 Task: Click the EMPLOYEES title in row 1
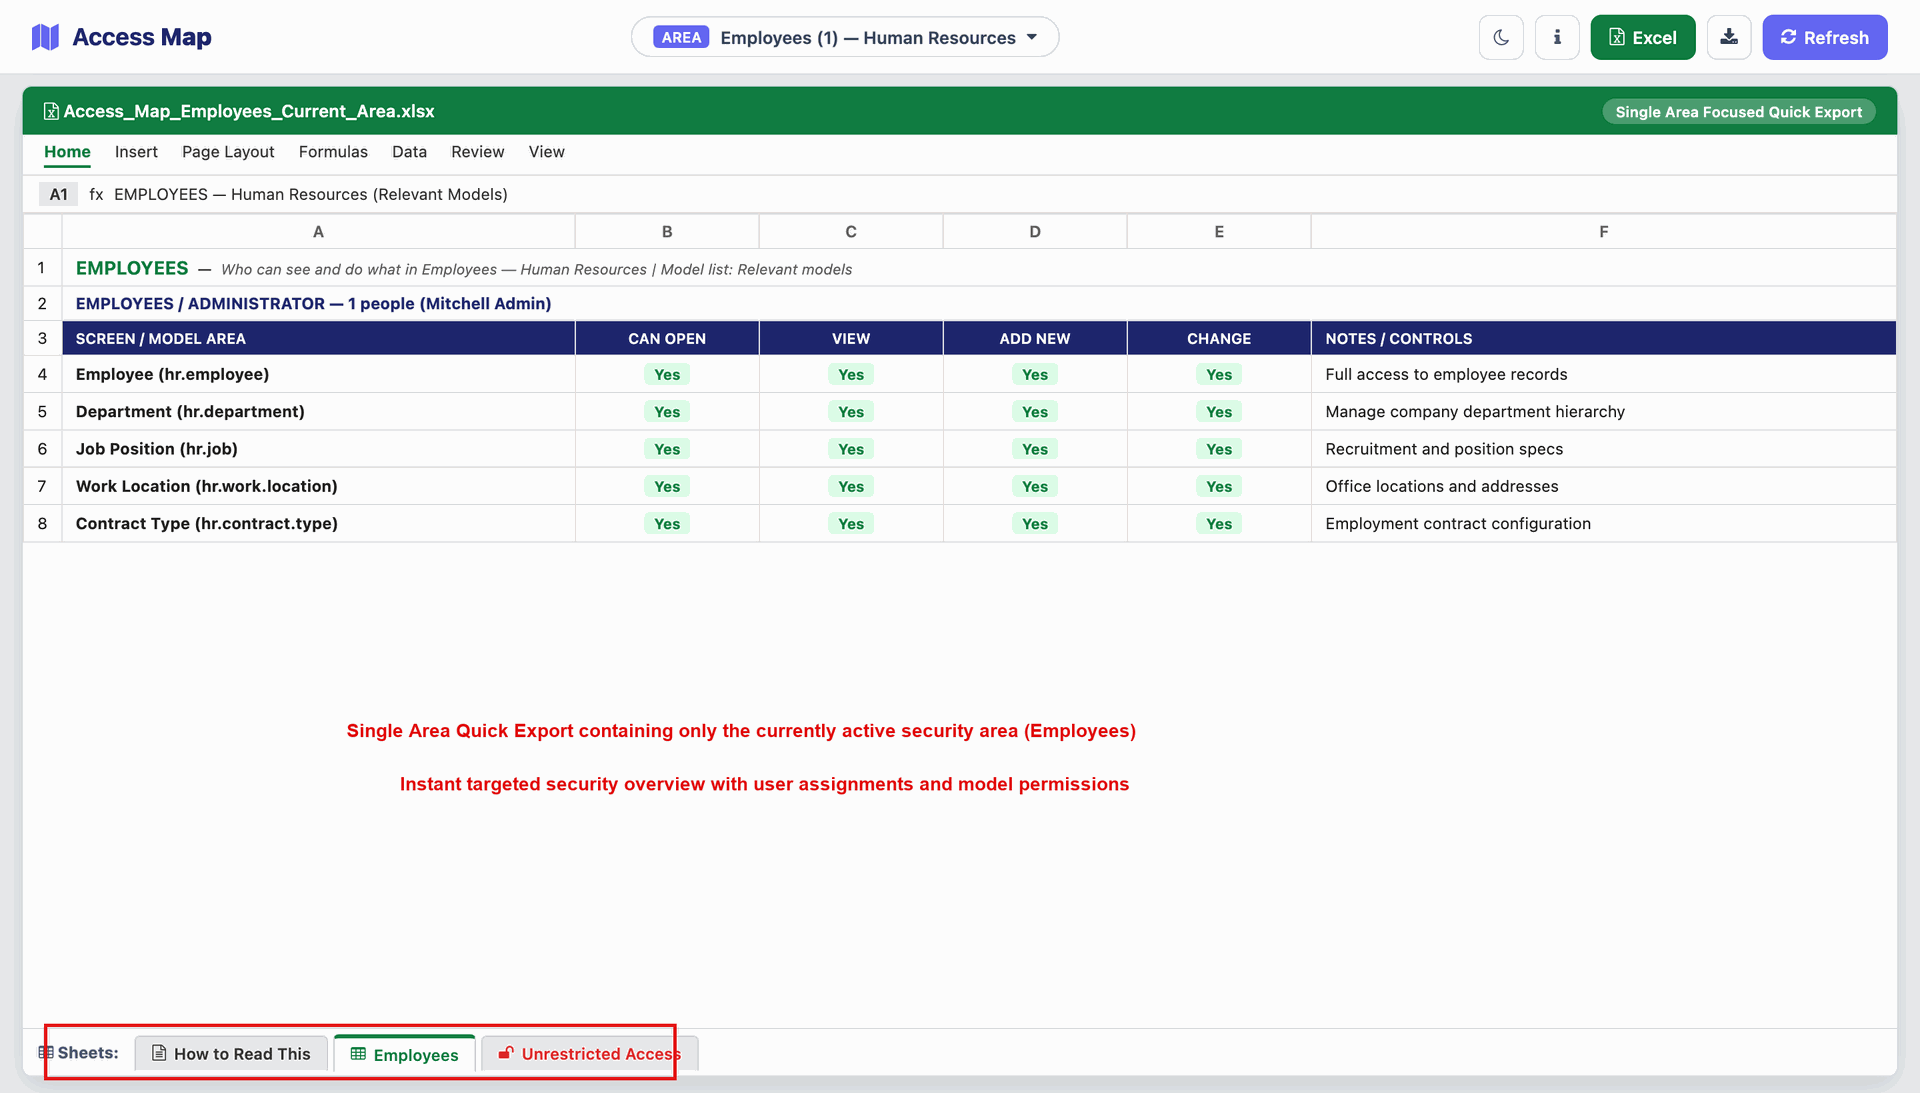click(x=132, y=268)
